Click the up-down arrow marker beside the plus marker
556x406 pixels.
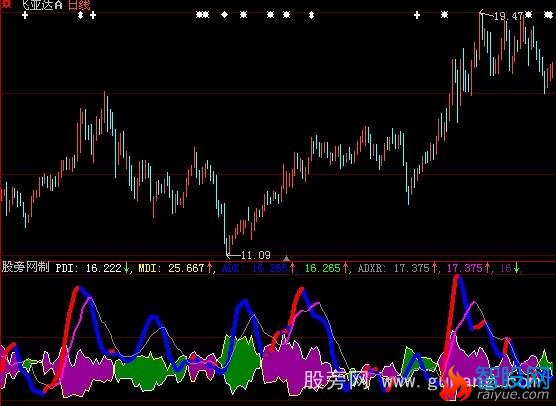click(x=80, y=15)
